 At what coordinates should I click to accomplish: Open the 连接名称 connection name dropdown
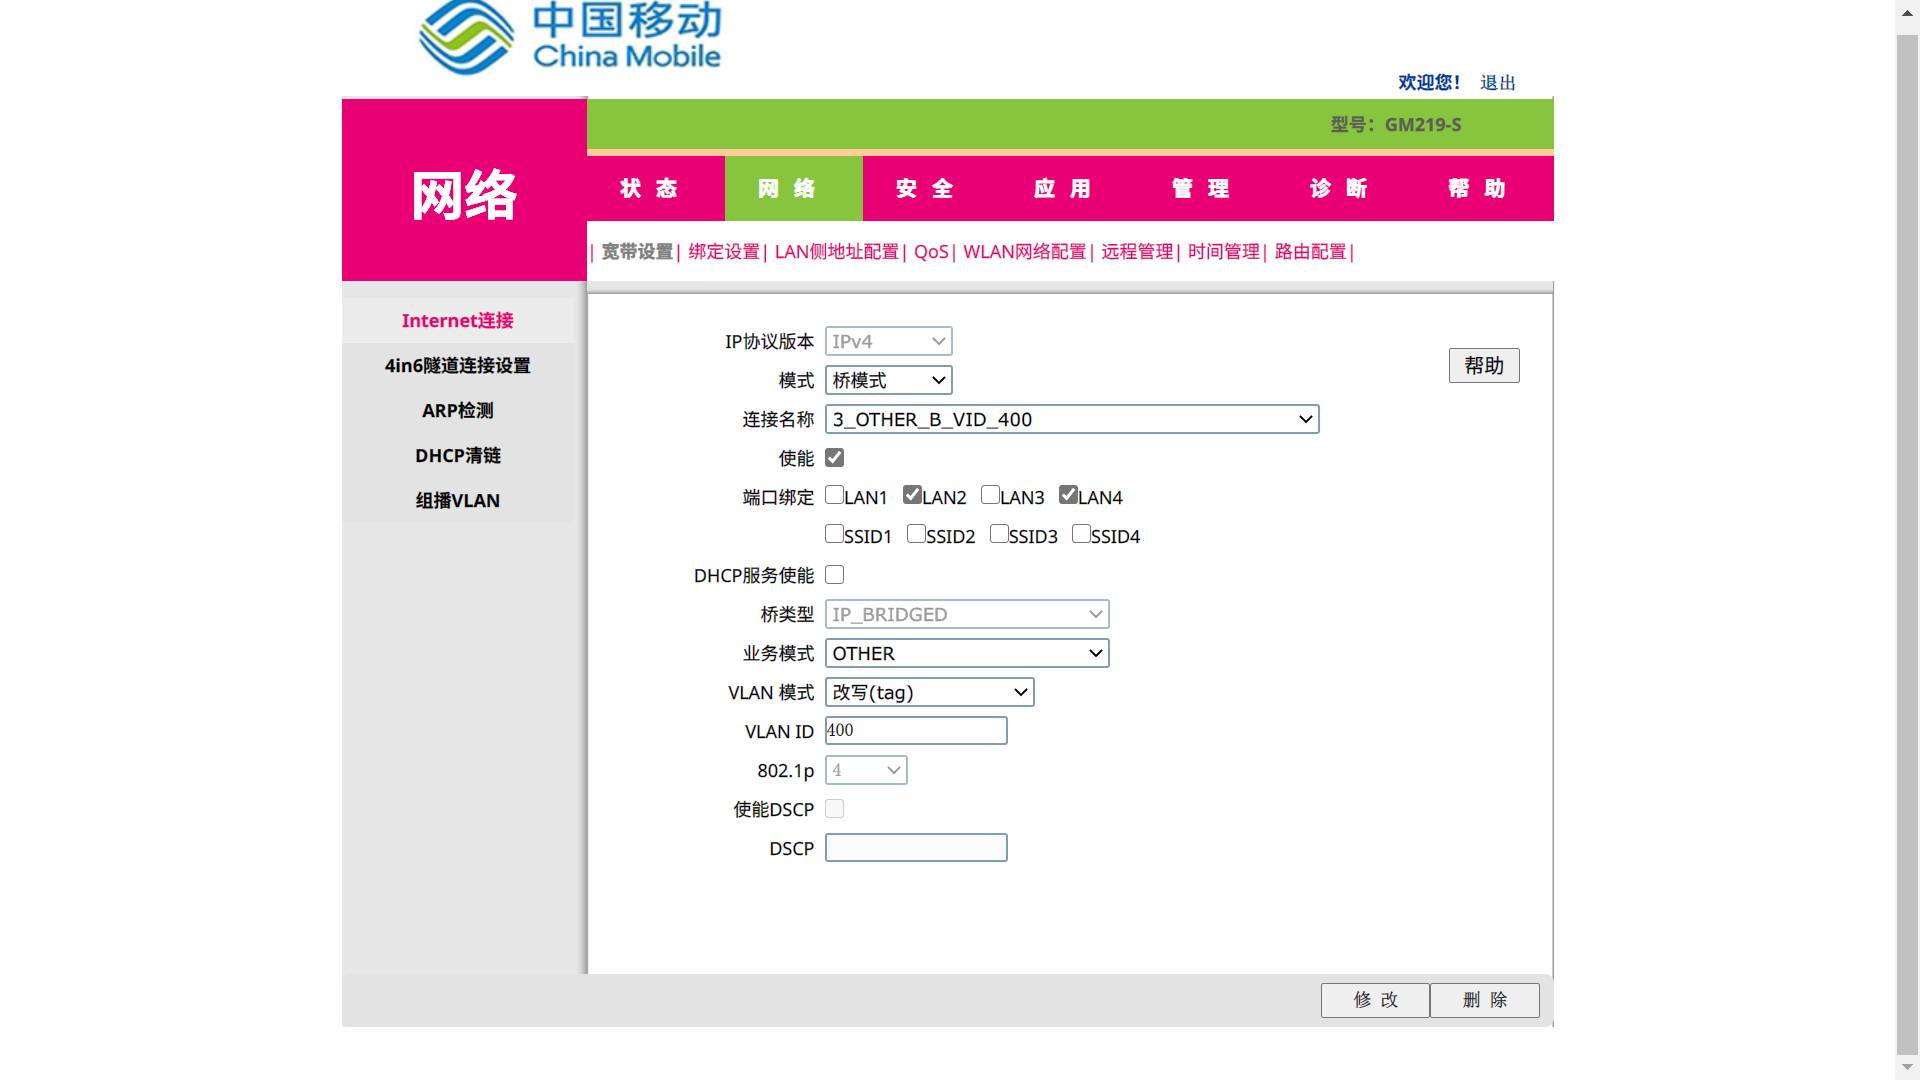(x=1071, y=419)
